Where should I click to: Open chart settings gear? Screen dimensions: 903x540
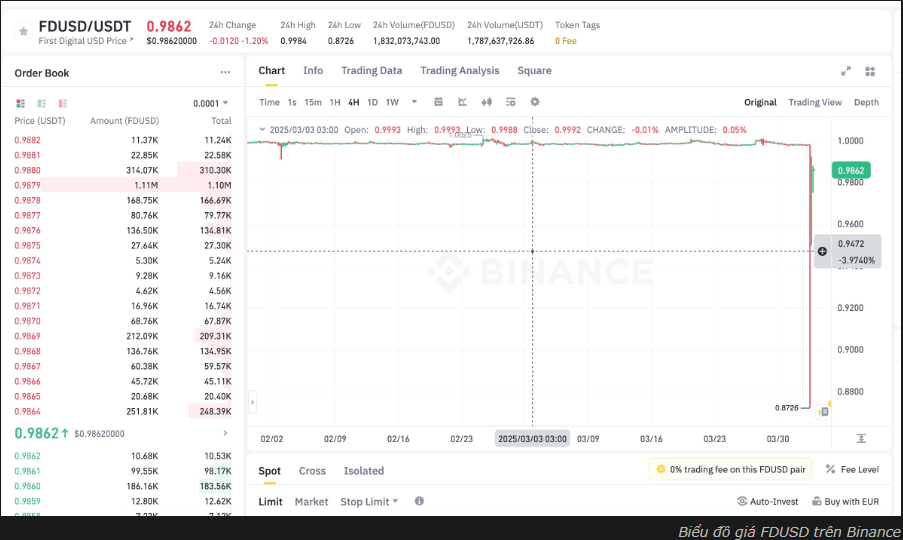535,102
